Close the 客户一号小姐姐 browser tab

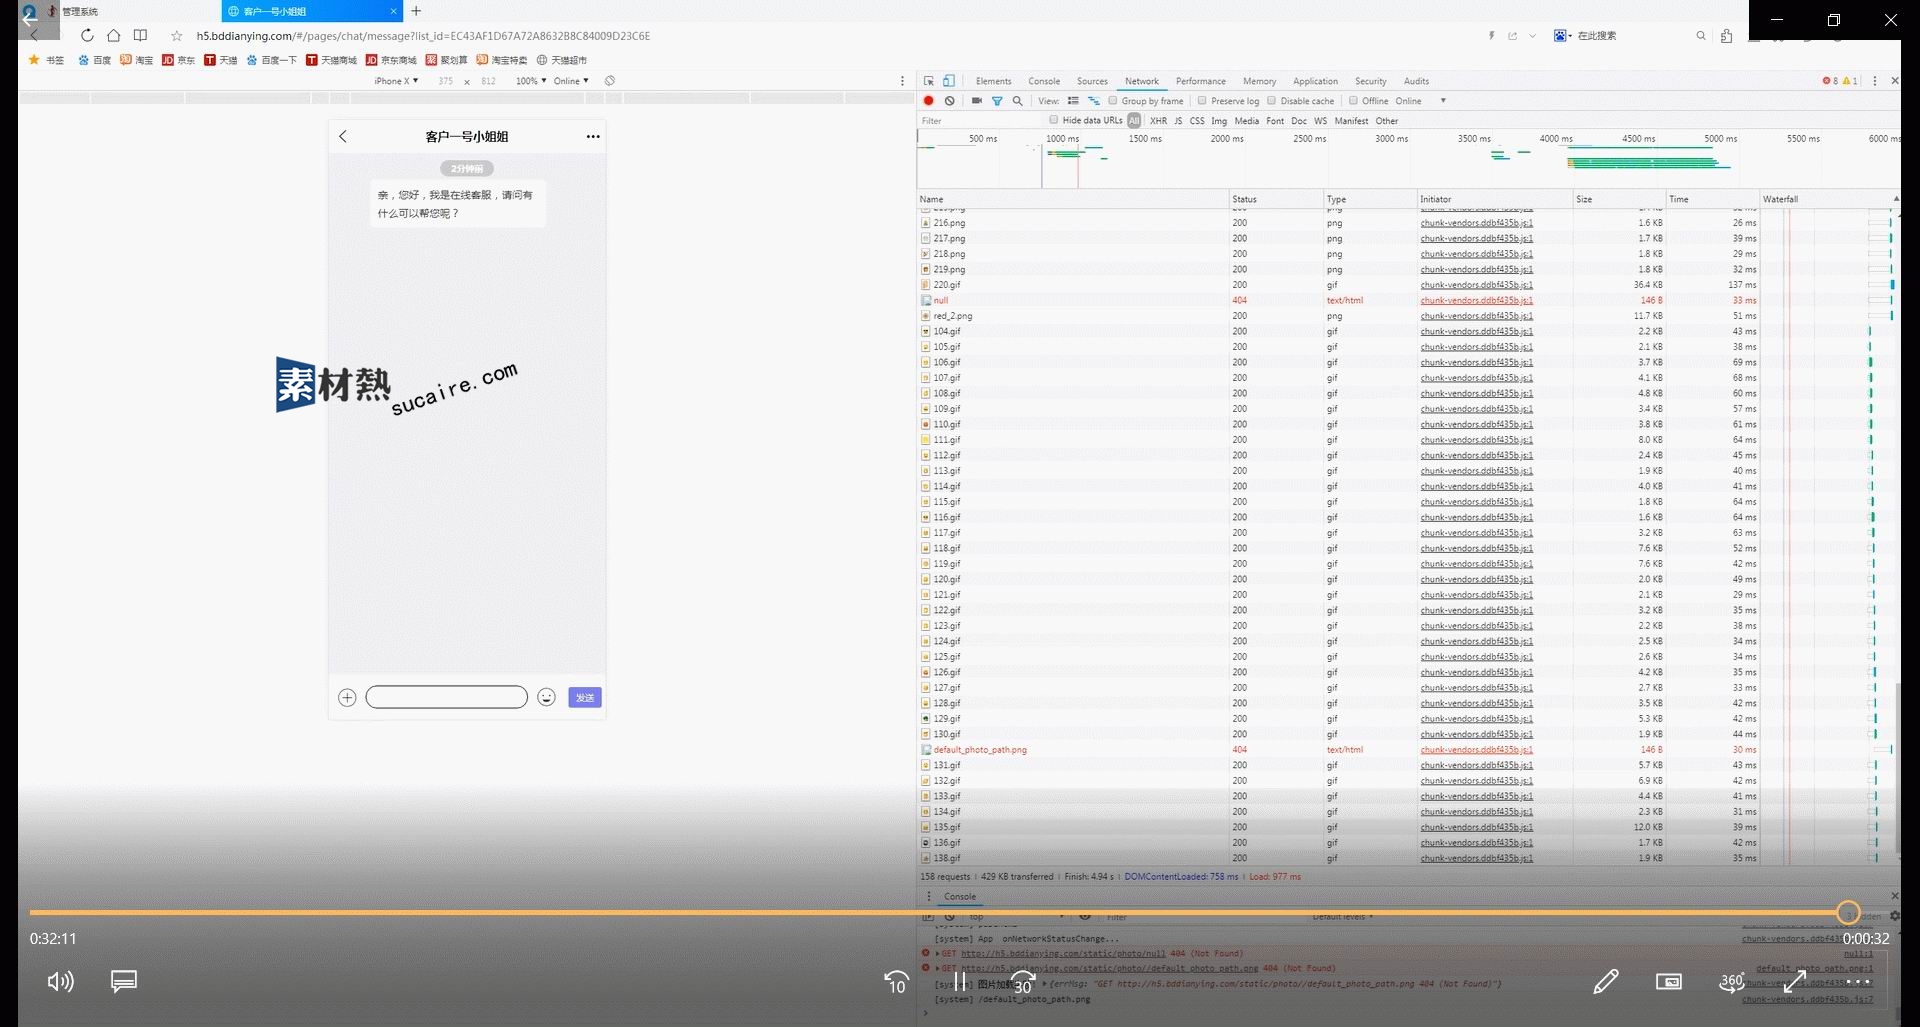coord(394,11)
